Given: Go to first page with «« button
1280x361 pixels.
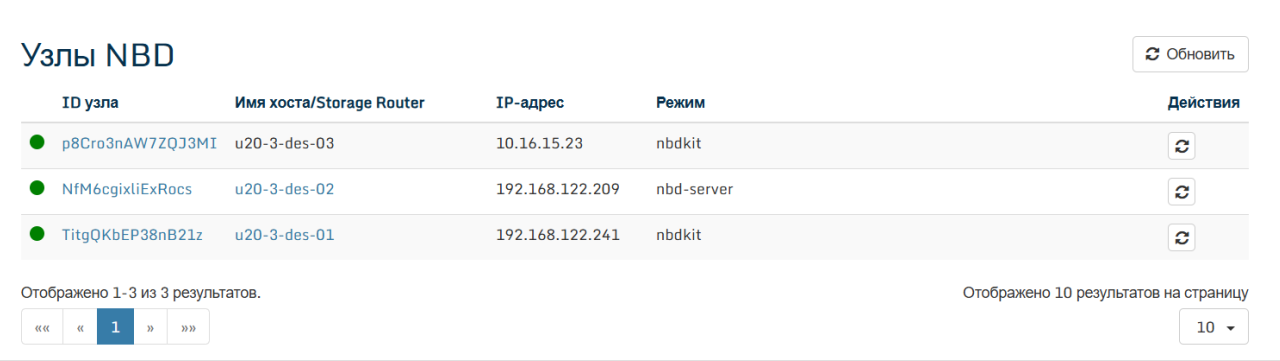Looking at the screenshot, I should click(x=42, y=327).
